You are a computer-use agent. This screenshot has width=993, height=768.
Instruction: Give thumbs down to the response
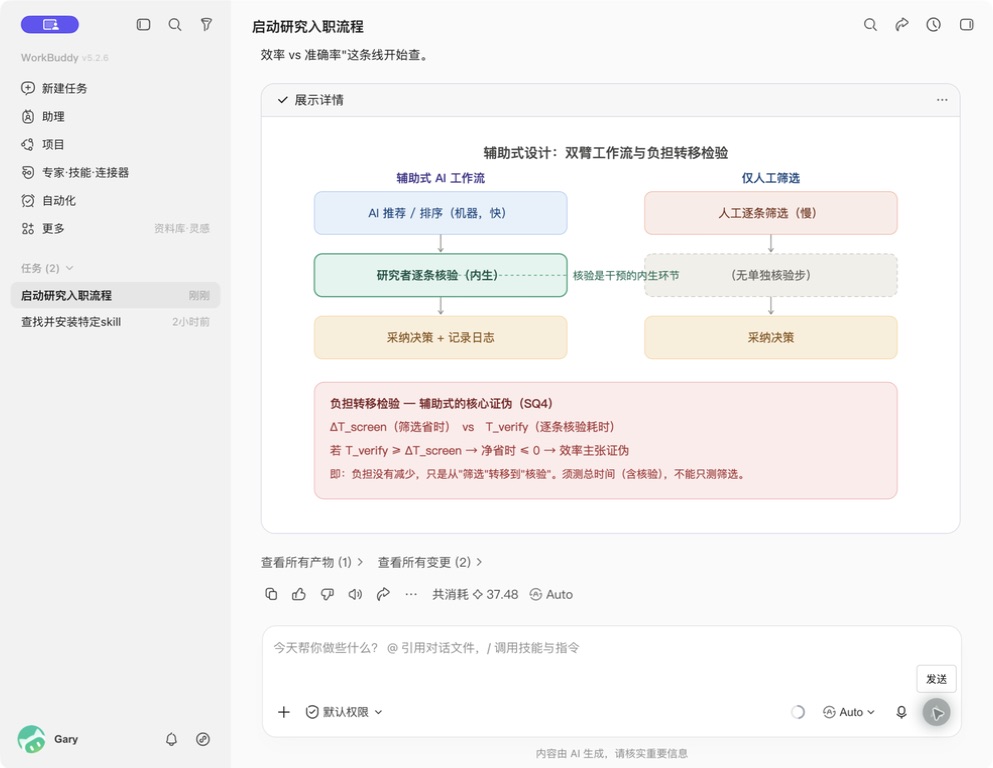click(327, 594)
